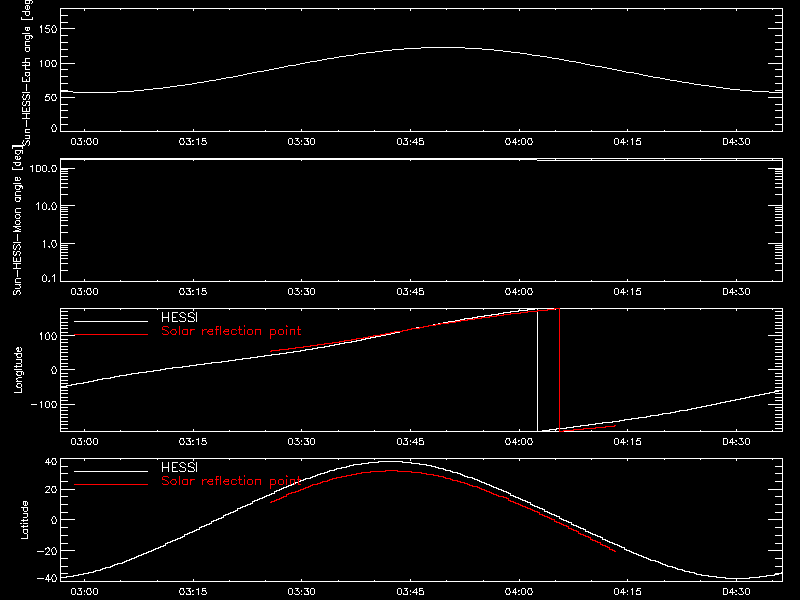This screenshot has height=600, width=800.
Task: Click 03:15 tick label under Moon angle plot
Action: coord(193,291)
